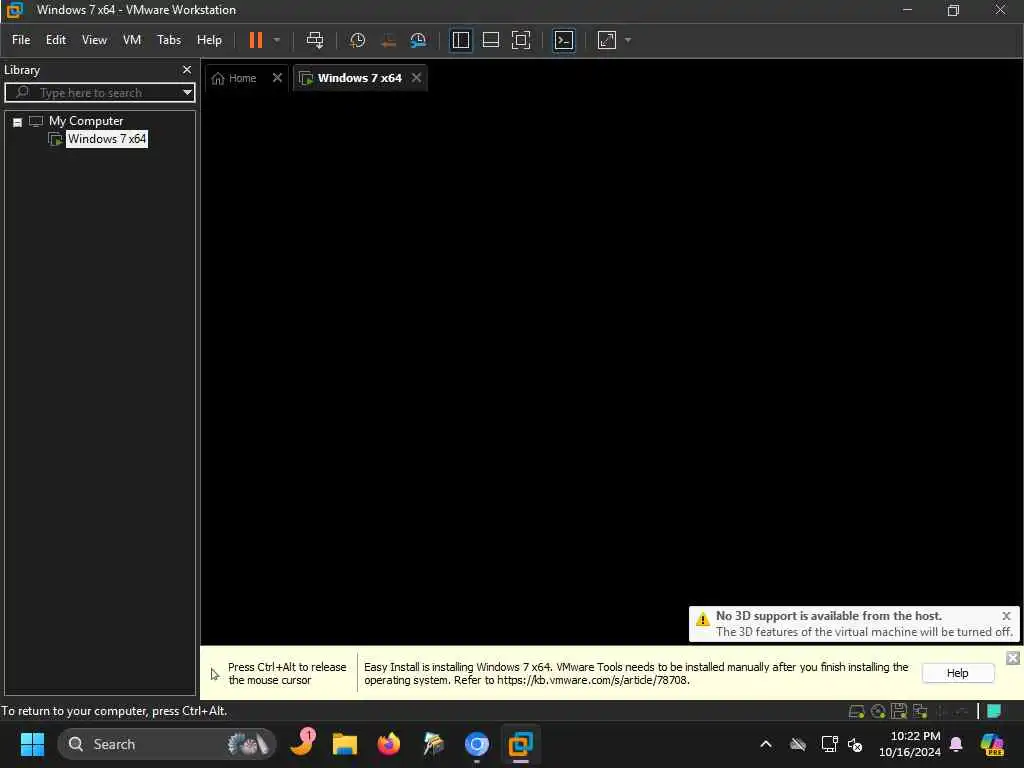
Task: Click the hard disk status icon
Action: pyautogui.click(x=856, y=711)
